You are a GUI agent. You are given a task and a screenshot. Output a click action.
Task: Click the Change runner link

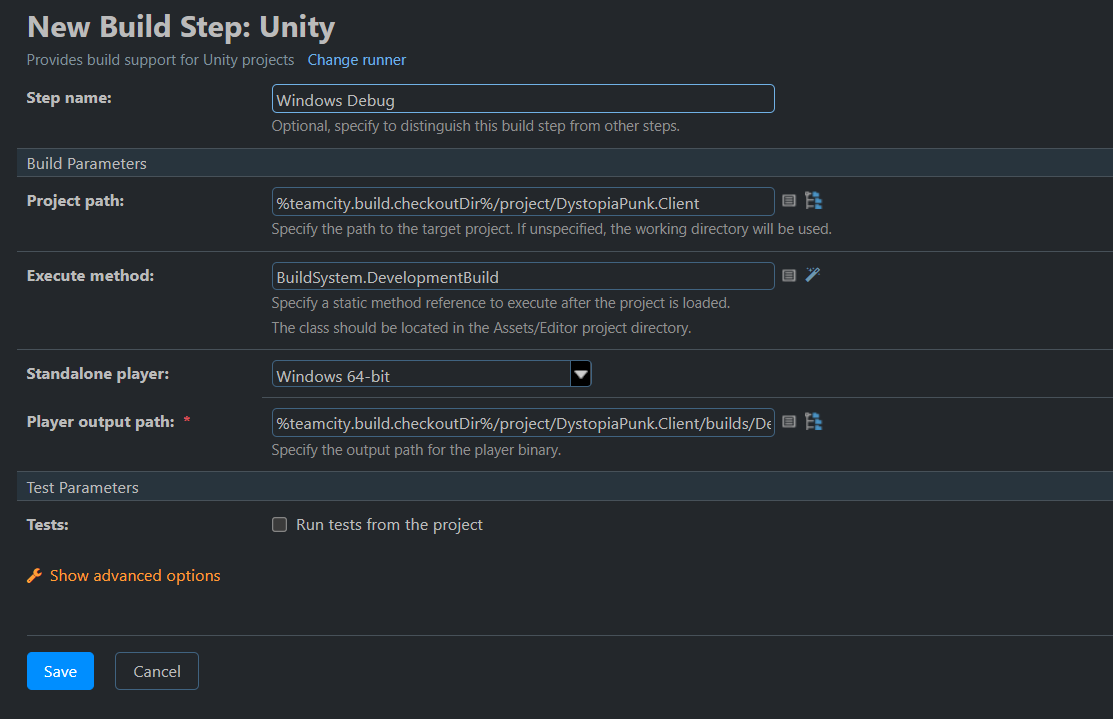[x=356, y=60]
